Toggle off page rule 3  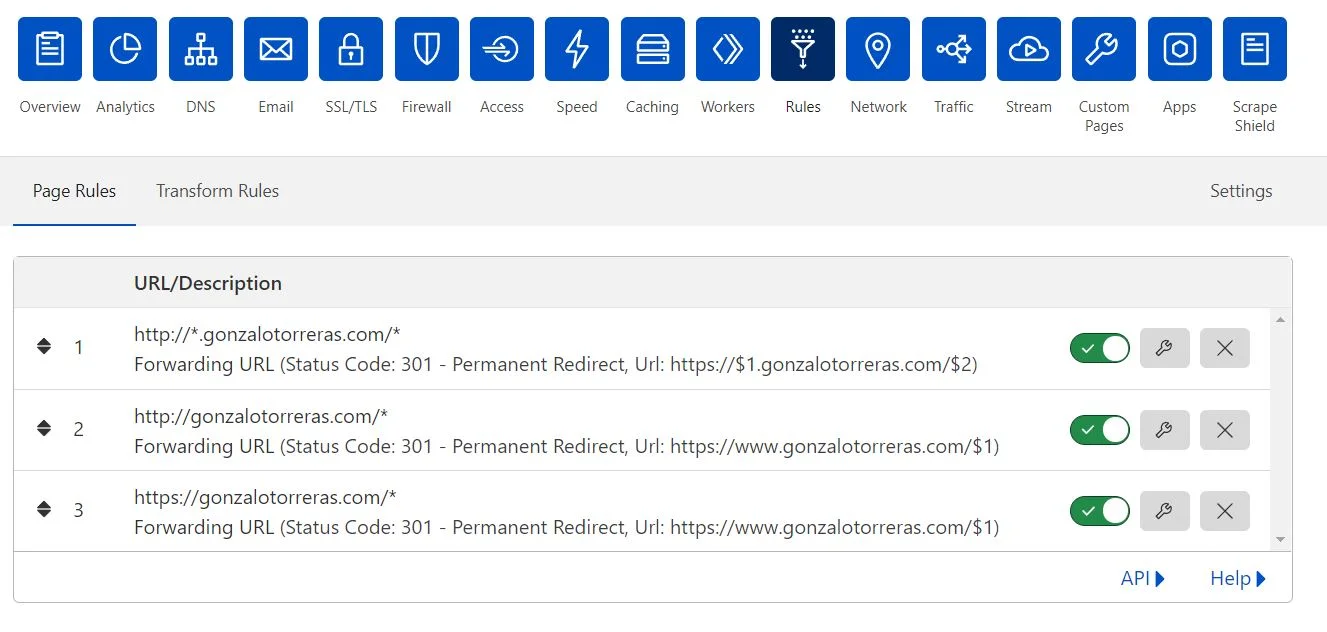coord(1100,511)
